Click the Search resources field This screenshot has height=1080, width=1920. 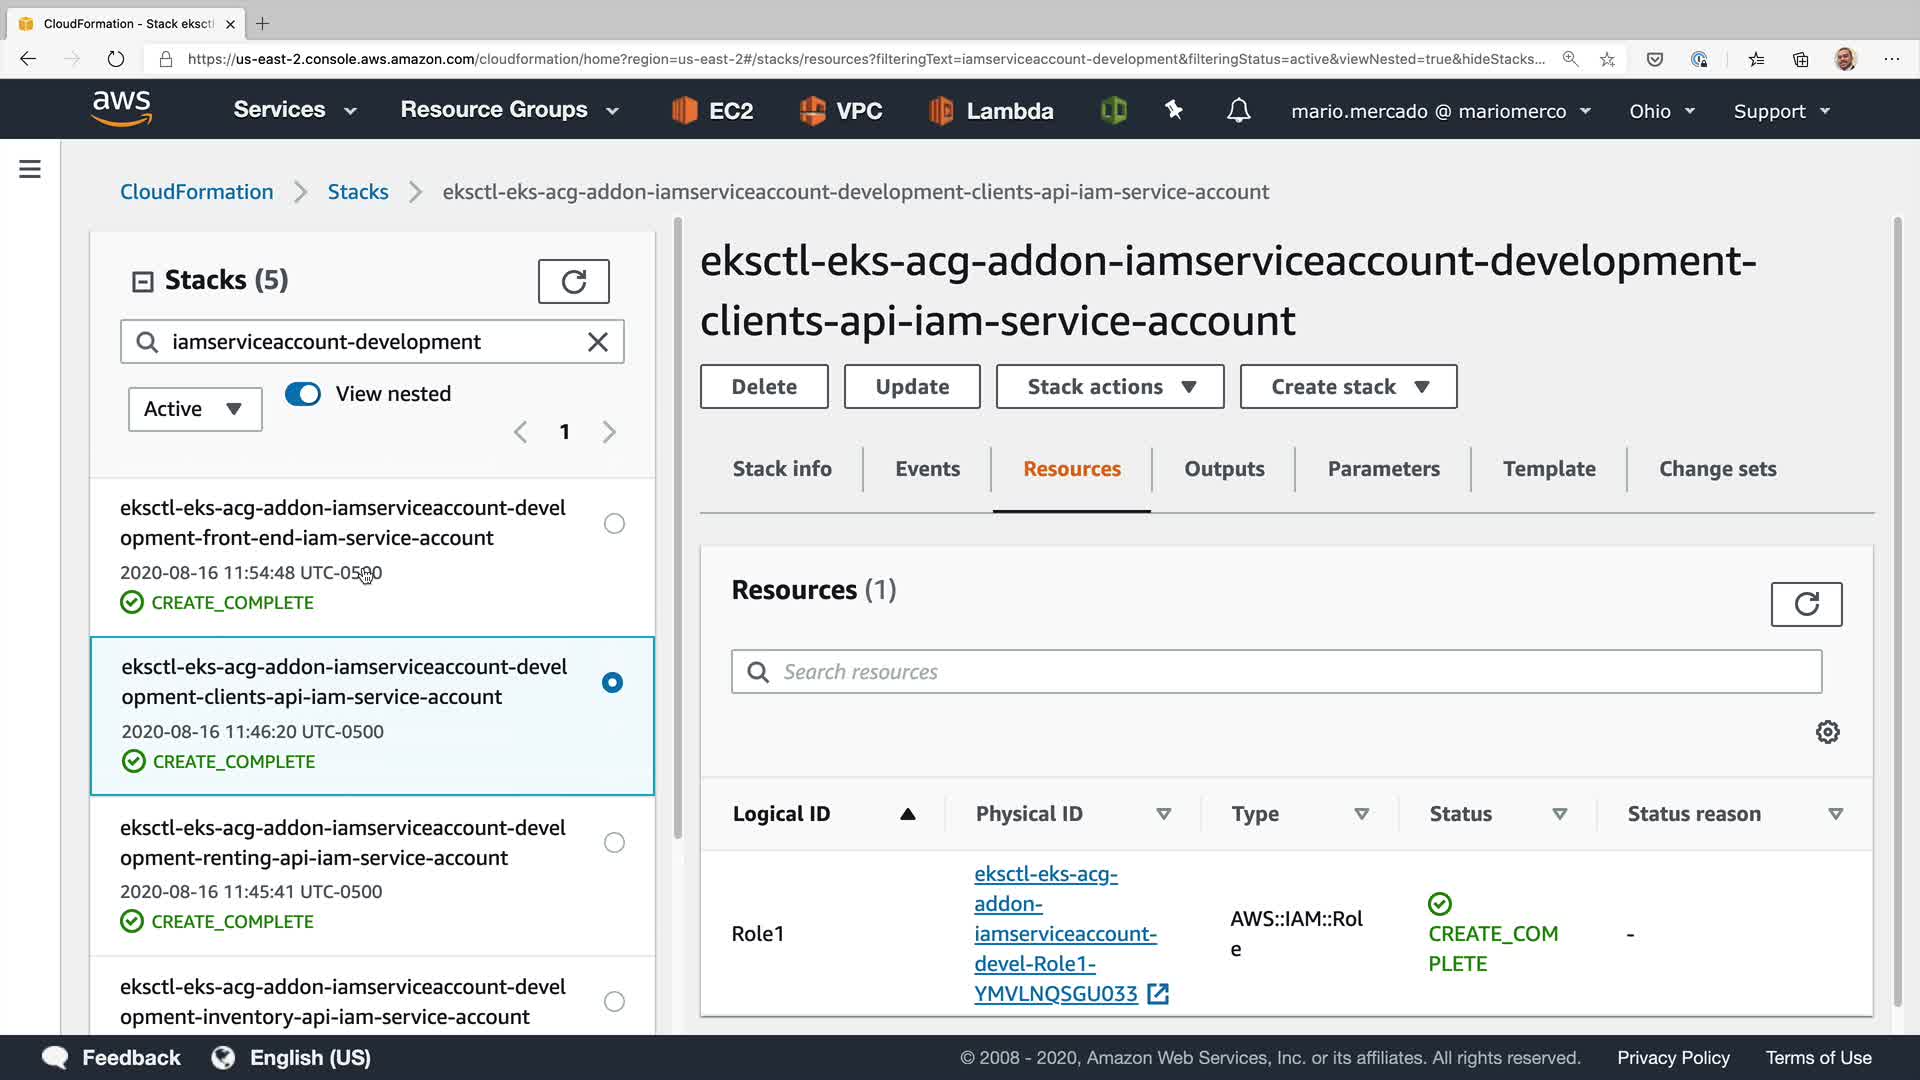1290,672
